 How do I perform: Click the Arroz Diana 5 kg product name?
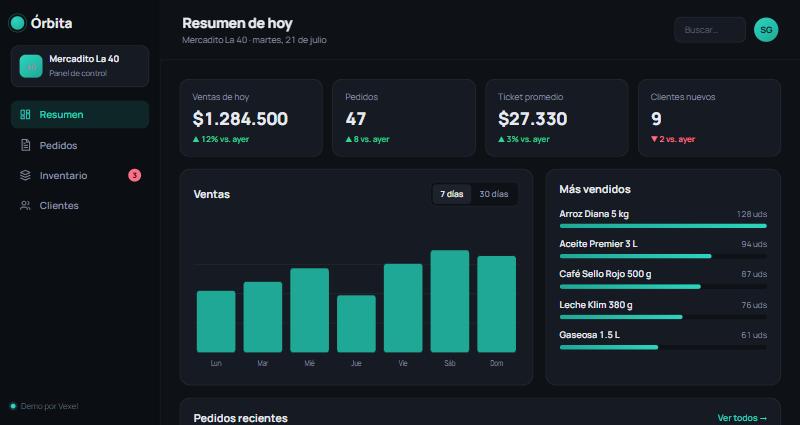point(594,214)
